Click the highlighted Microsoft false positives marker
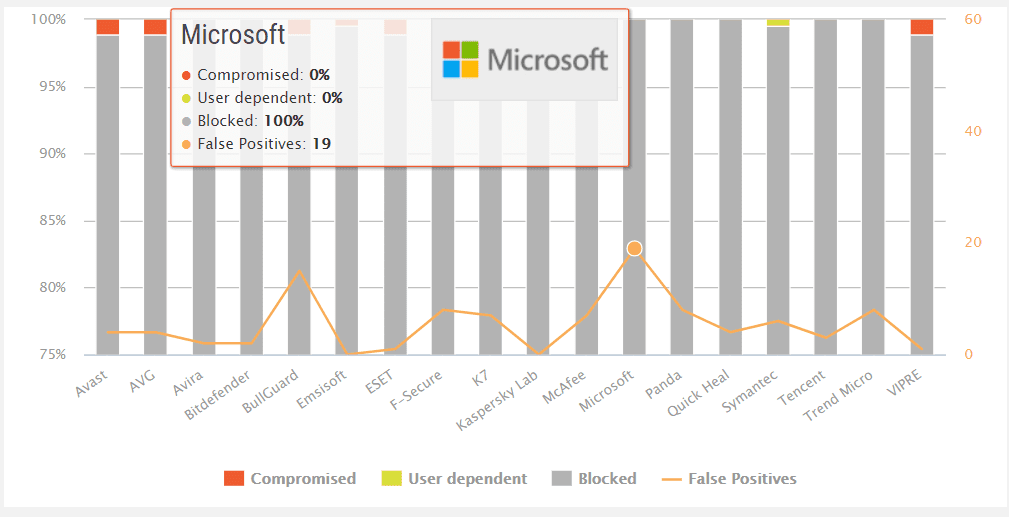Image resolution: width=1009 pixels, height=517 pixels. pos(634,248)
